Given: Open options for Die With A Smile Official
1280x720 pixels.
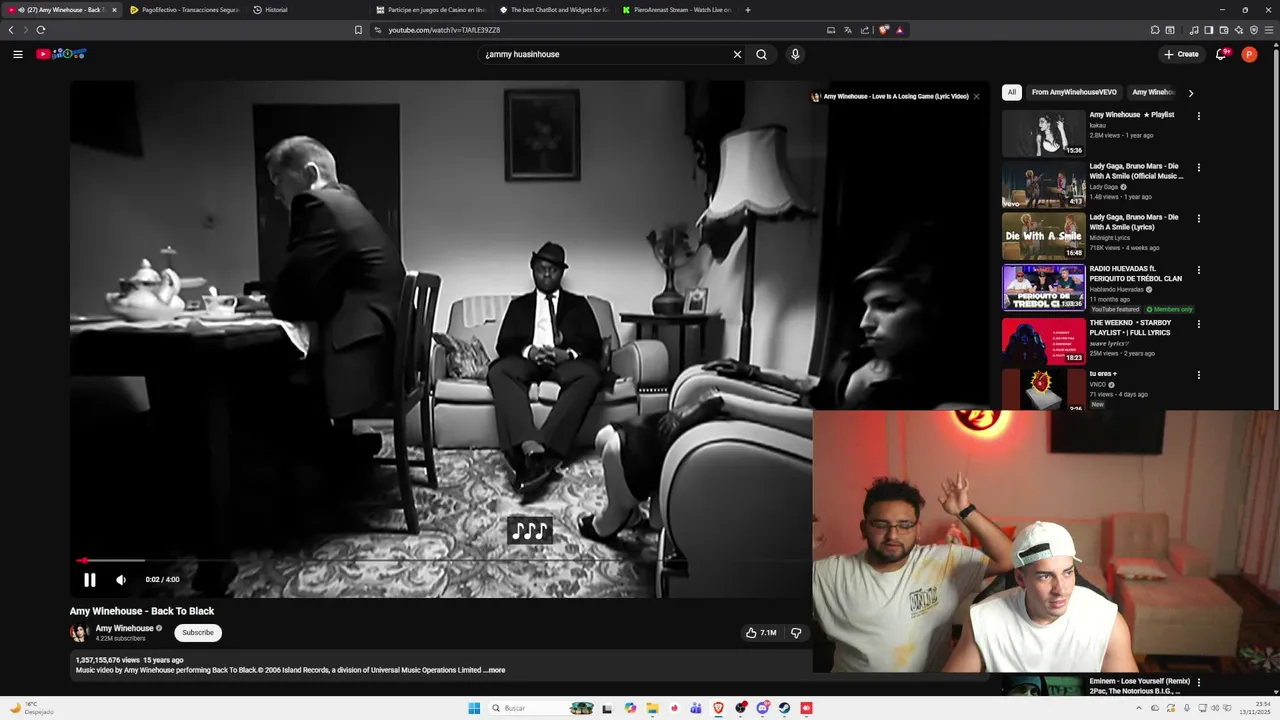Looking at the screenshot, I should tap(1198, 167).
